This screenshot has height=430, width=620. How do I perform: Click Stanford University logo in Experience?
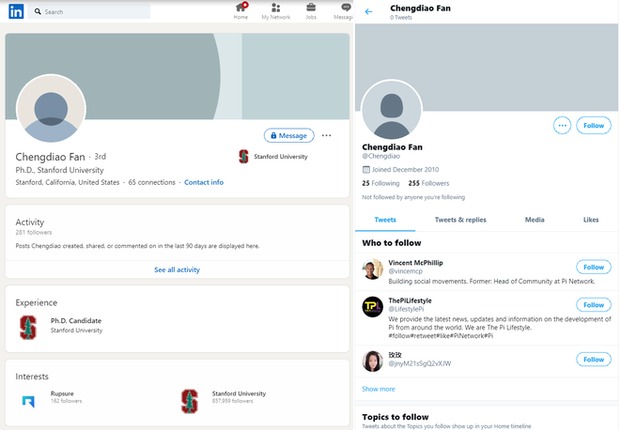pos(28,325)
